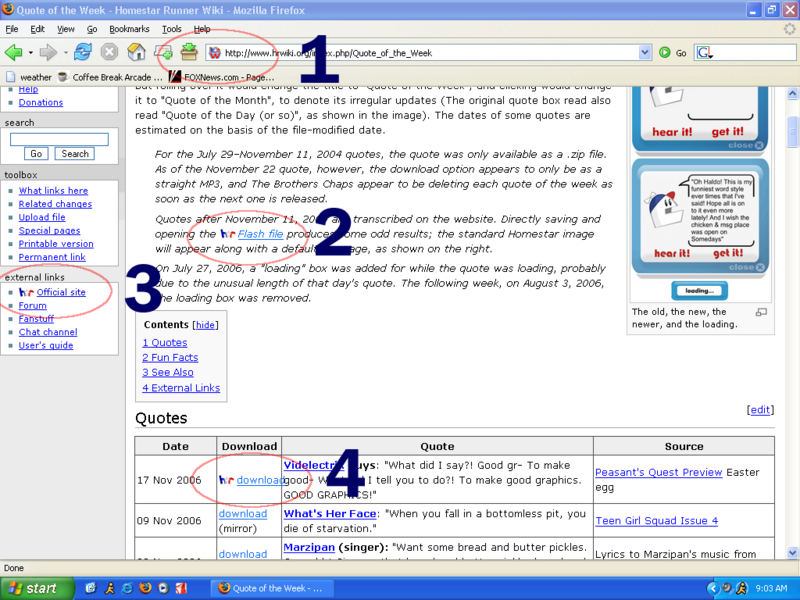Launch Firefox from the Quick Launch bar

click(x=145, y=588)
